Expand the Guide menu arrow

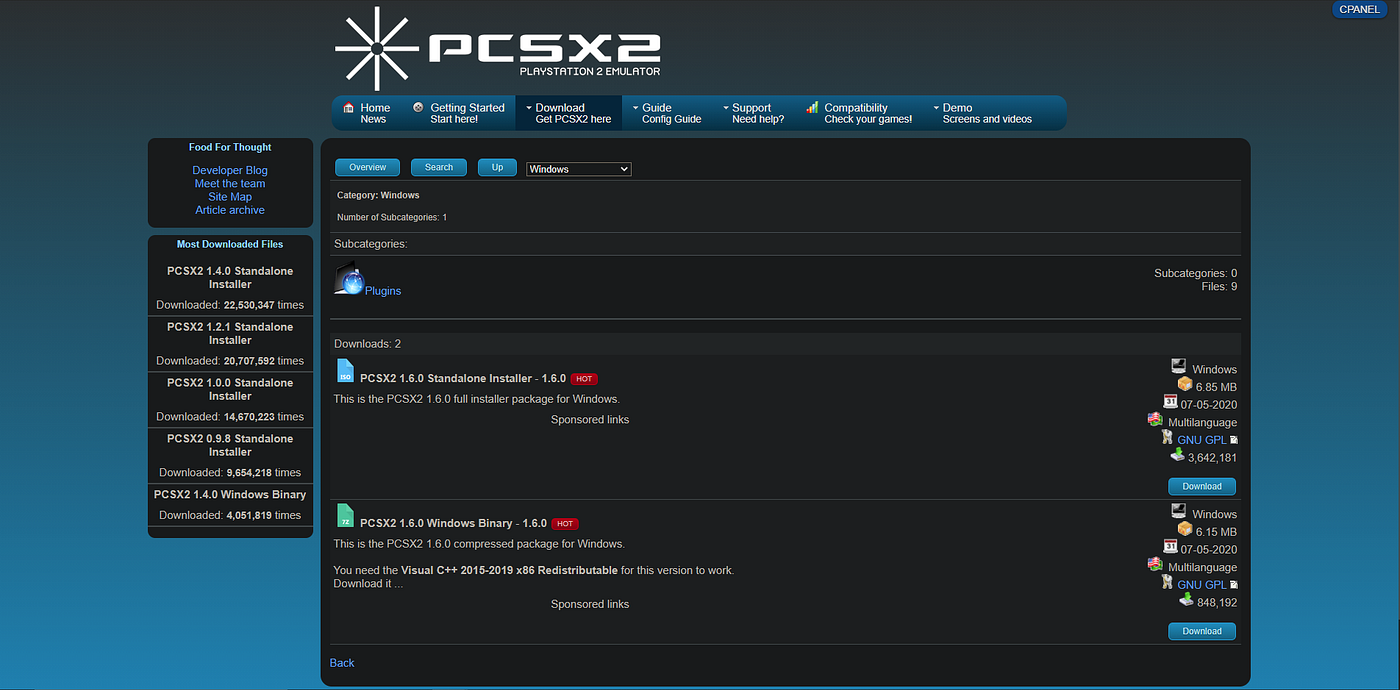tap(634, 108)
